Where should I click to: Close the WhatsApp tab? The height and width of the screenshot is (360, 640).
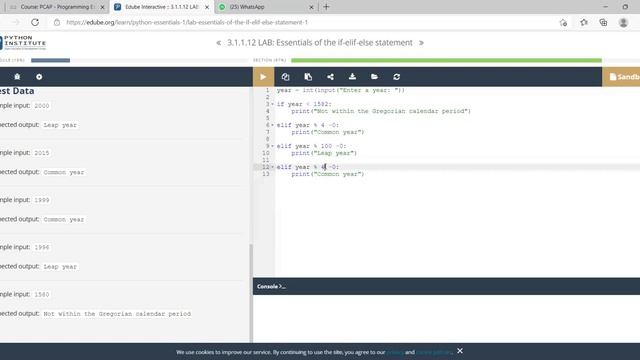tap(311, 7)
